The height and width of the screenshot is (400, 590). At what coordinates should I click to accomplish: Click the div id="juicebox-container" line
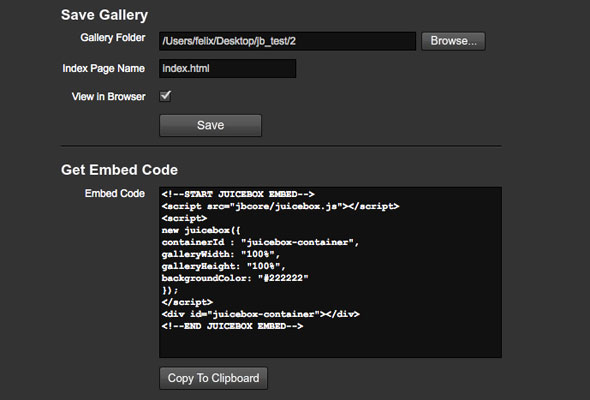pos(260,314)
